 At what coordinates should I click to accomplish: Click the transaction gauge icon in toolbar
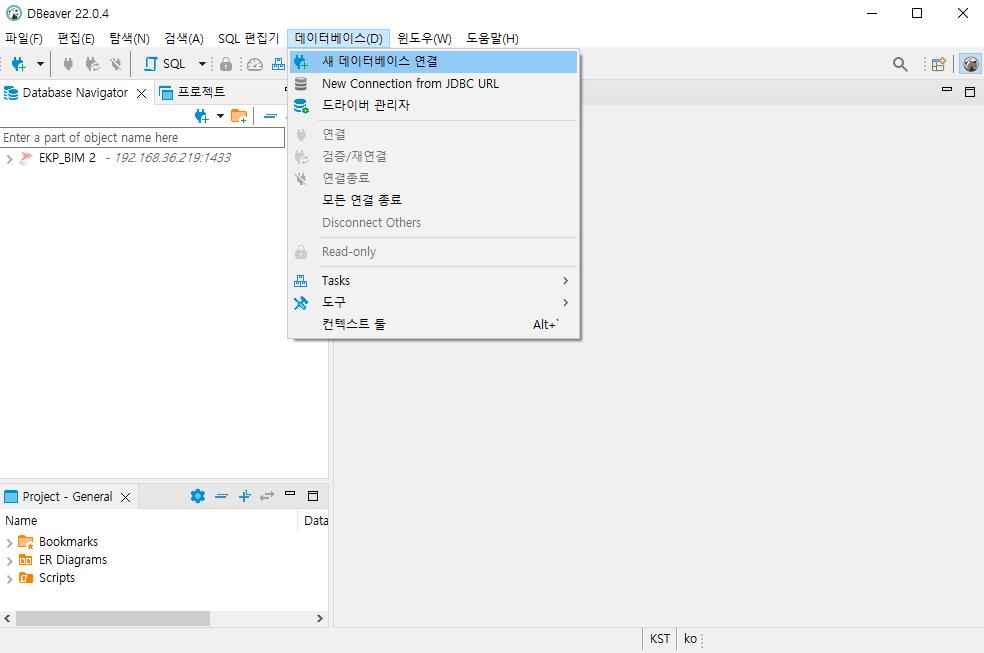pos(254,63)
